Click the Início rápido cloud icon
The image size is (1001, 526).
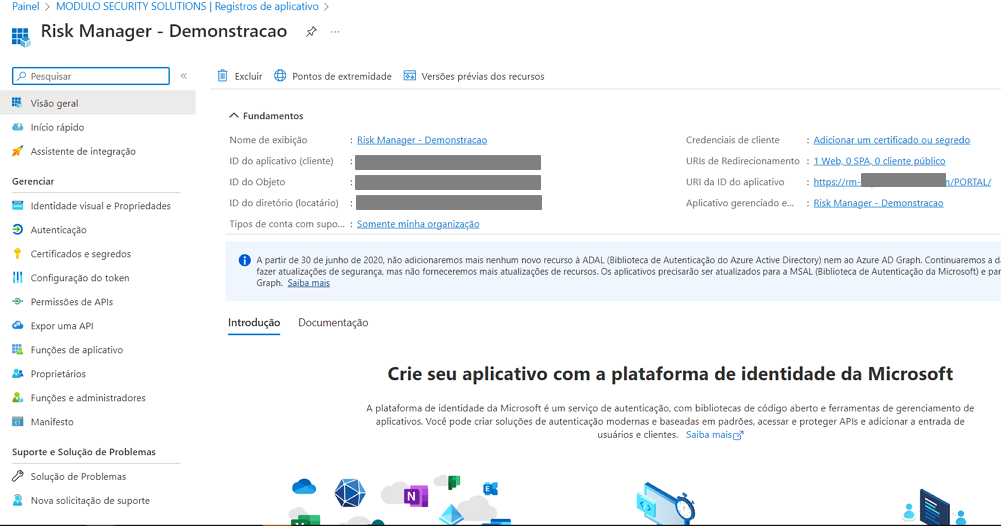click(17, 127)
